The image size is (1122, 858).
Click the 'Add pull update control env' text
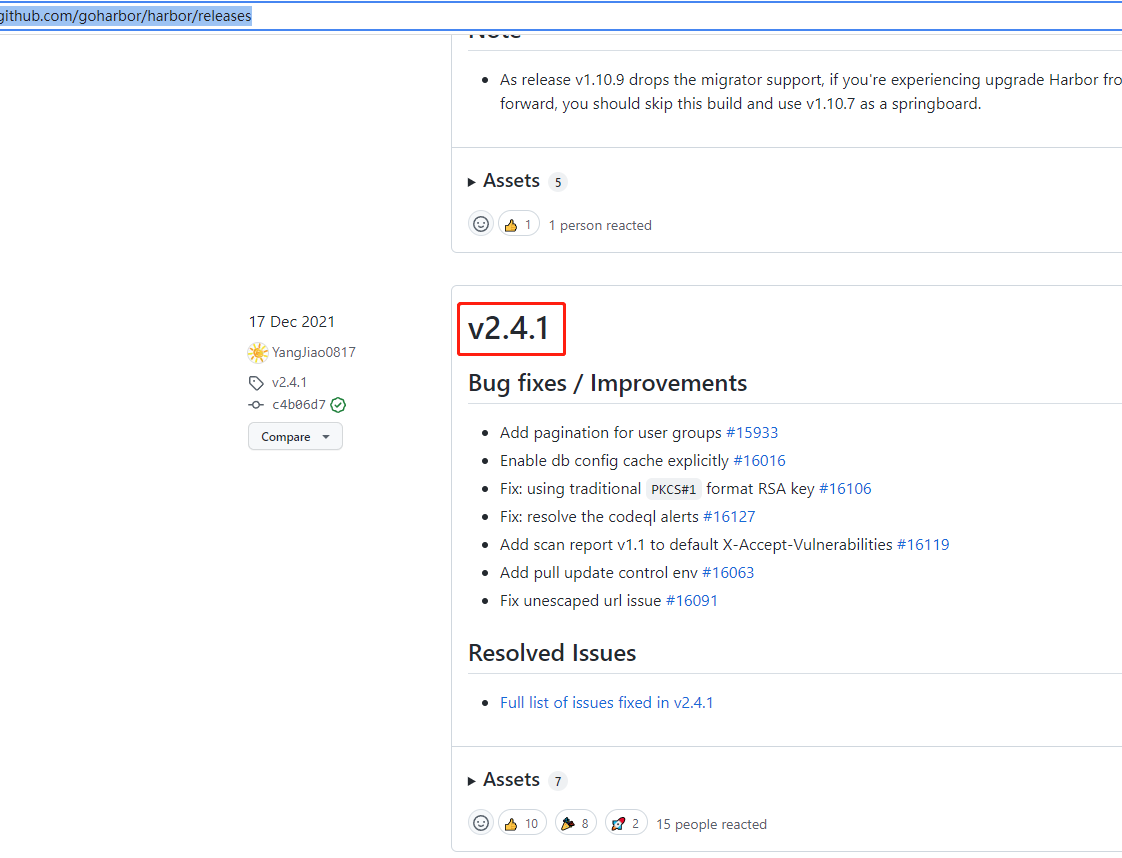click(598, 572)
